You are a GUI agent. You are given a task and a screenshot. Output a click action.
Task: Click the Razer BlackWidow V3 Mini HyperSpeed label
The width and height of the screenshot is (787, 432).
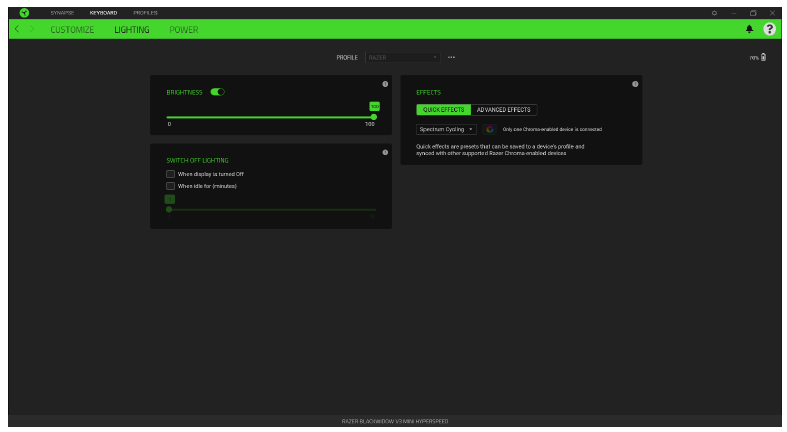click(x=395, y=421)
